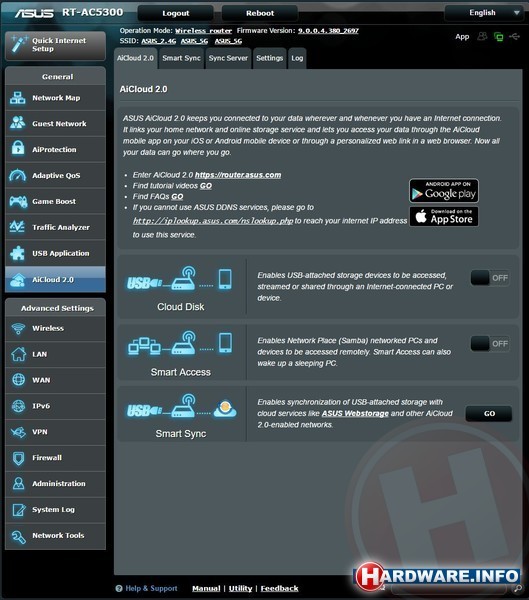This screenshot has width=529, height=600.
Task: Click the Wireless signal icon
Action: [18, 328]
